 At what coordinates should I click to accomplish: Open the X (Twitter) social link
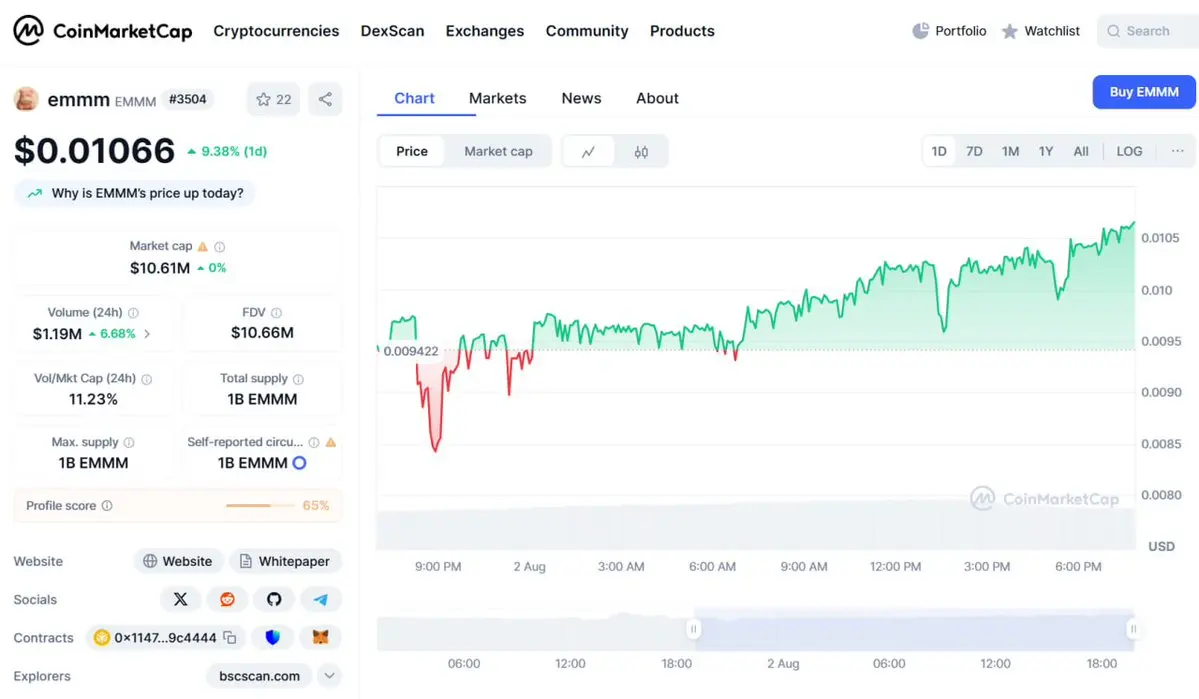click(x=180, y=600)
